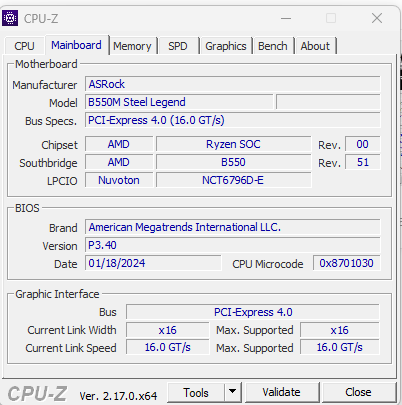Click the Ver. 2.17.0.x64 version text
Screen dimensions: 402x405
click(118, 396)
